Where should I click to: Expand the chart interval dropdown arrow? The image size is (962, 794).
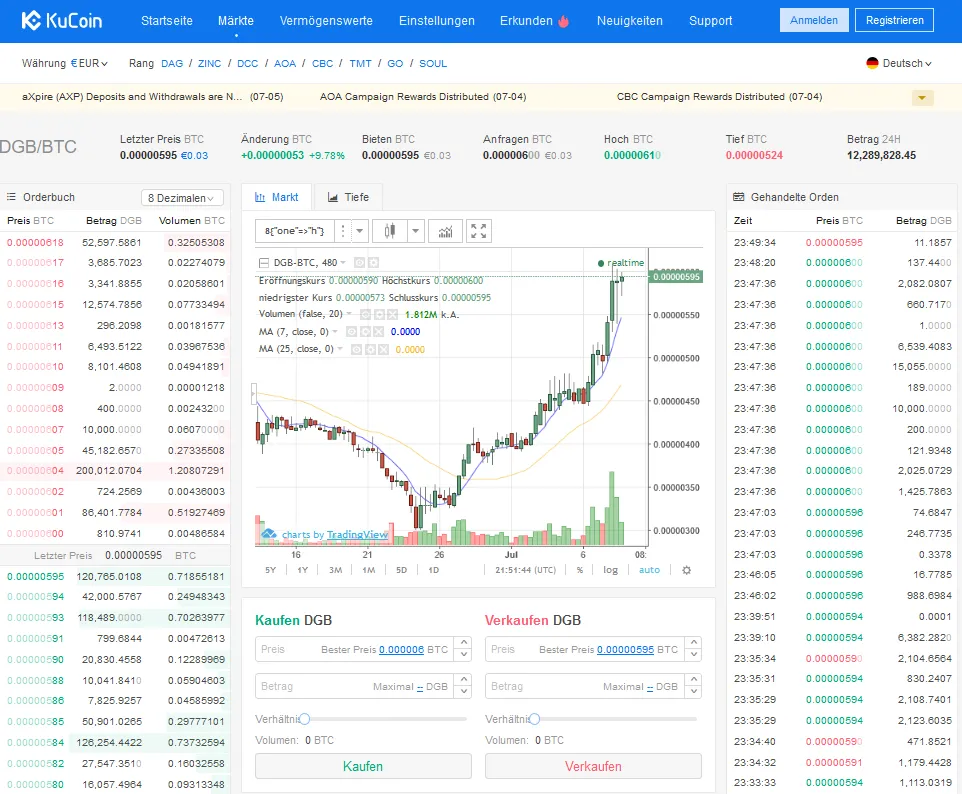(x=360, y=231)
